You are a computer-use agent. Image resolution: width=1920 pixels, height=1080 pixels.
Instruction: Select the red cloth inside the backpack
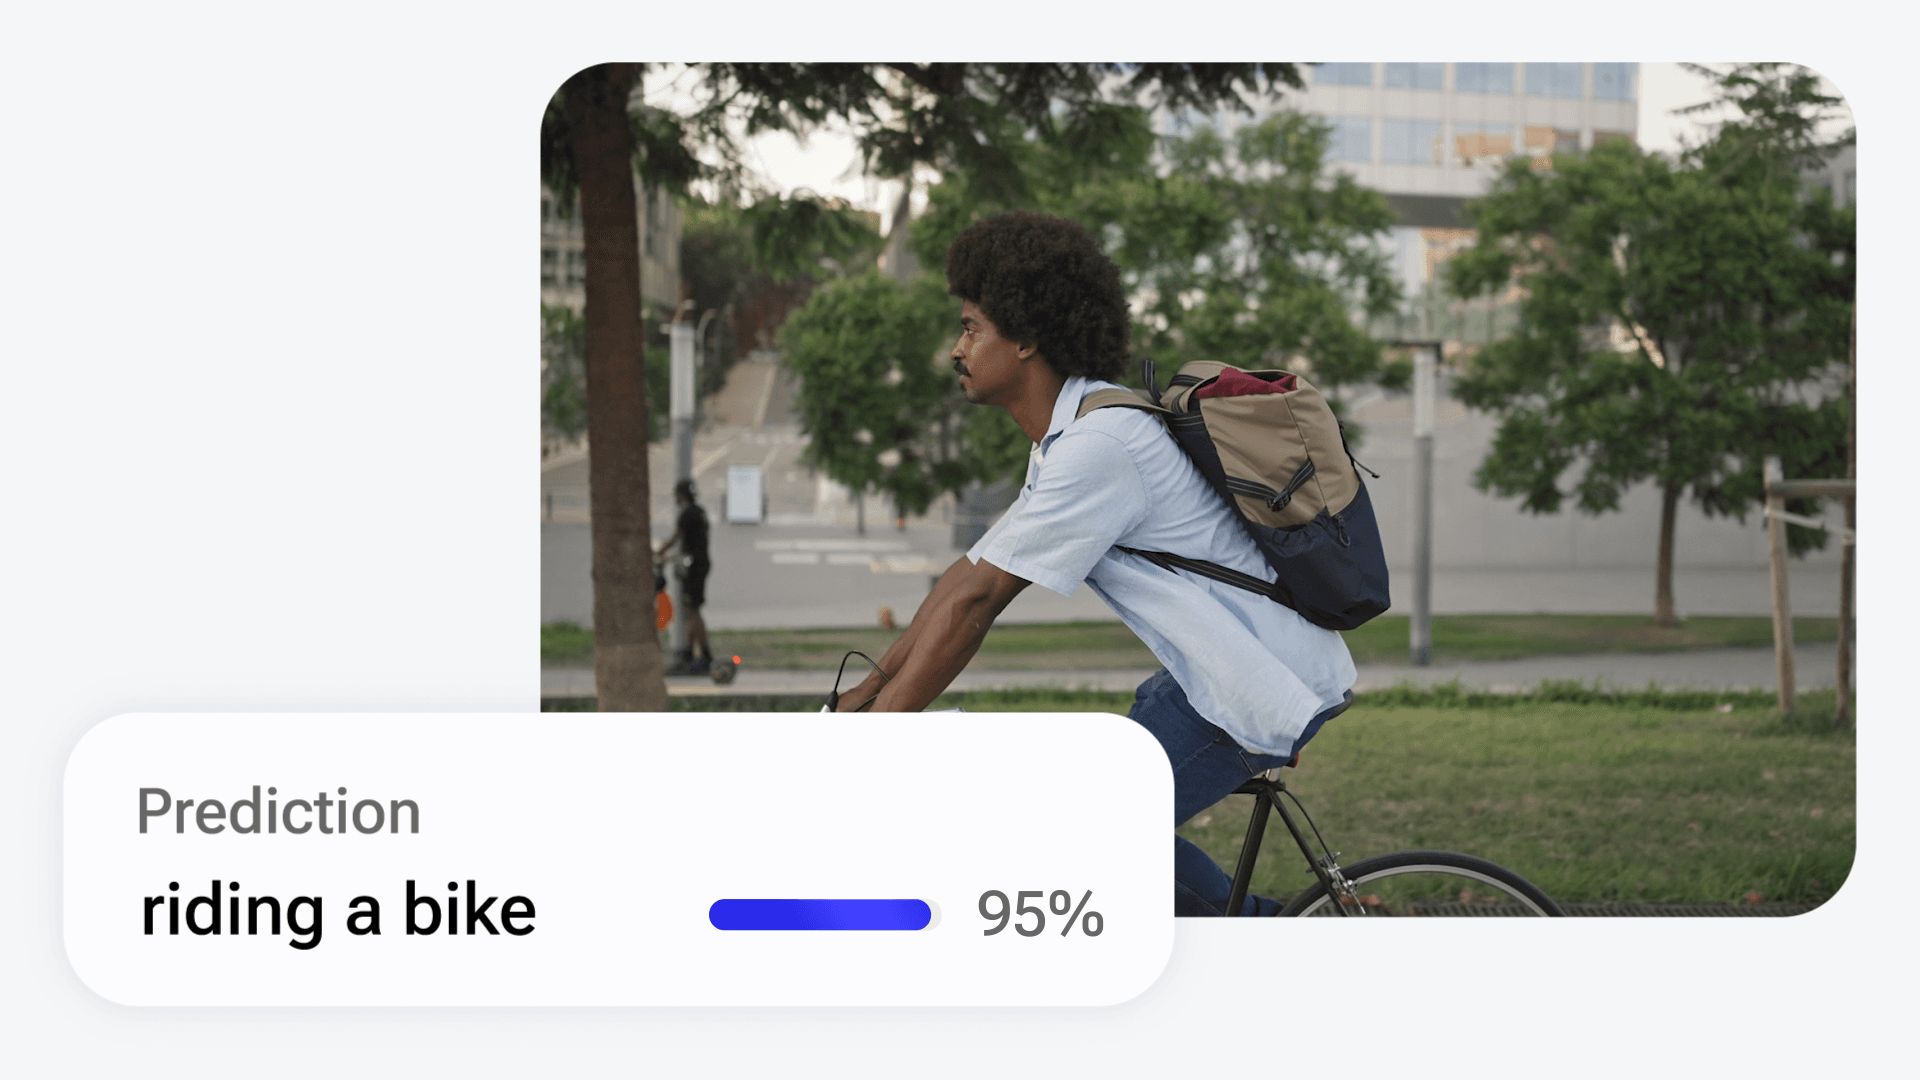tap(1245, 383)
